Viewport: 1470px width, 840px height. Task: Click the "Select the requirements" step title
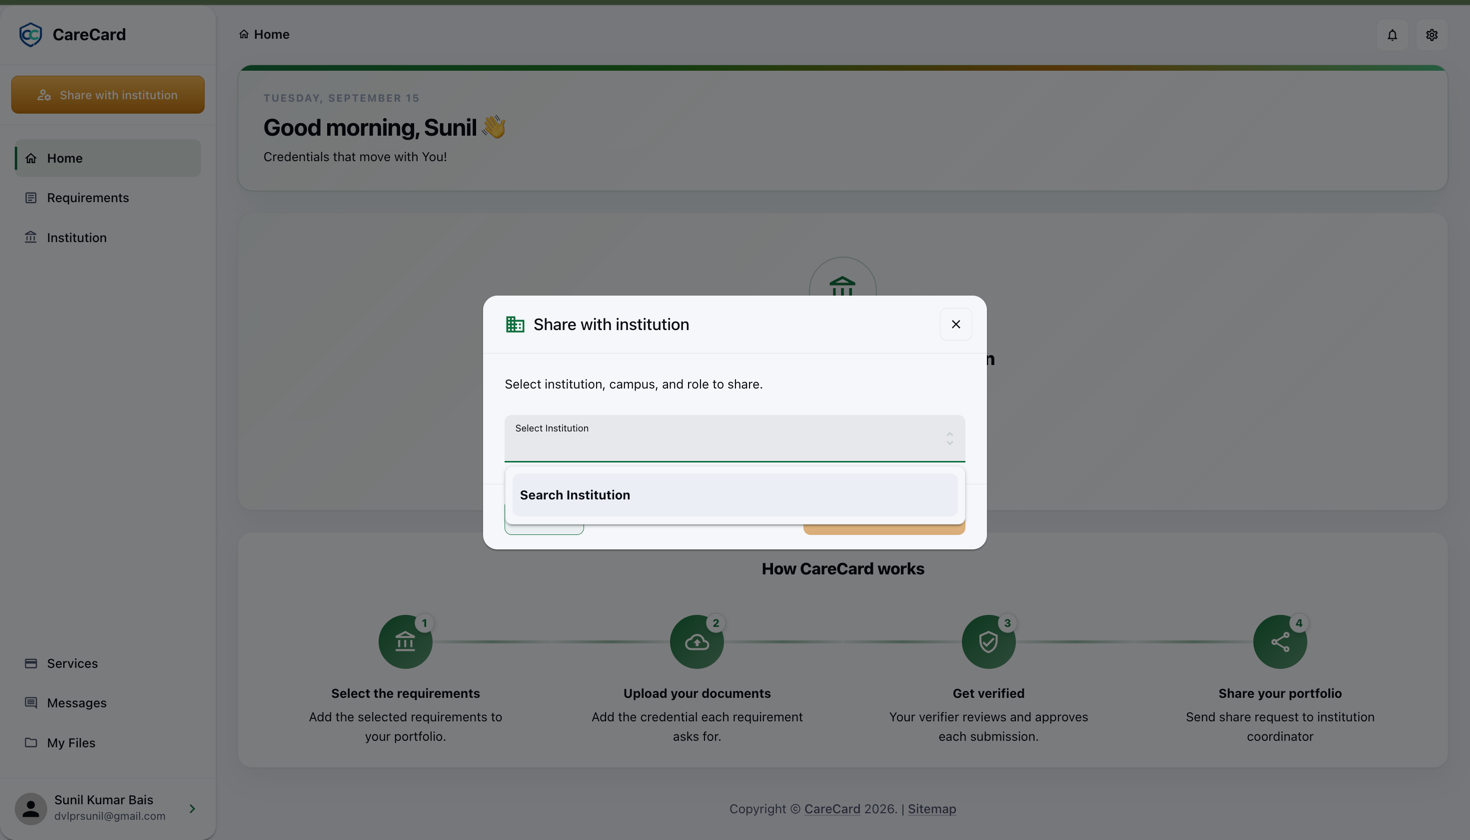(405, 693)
